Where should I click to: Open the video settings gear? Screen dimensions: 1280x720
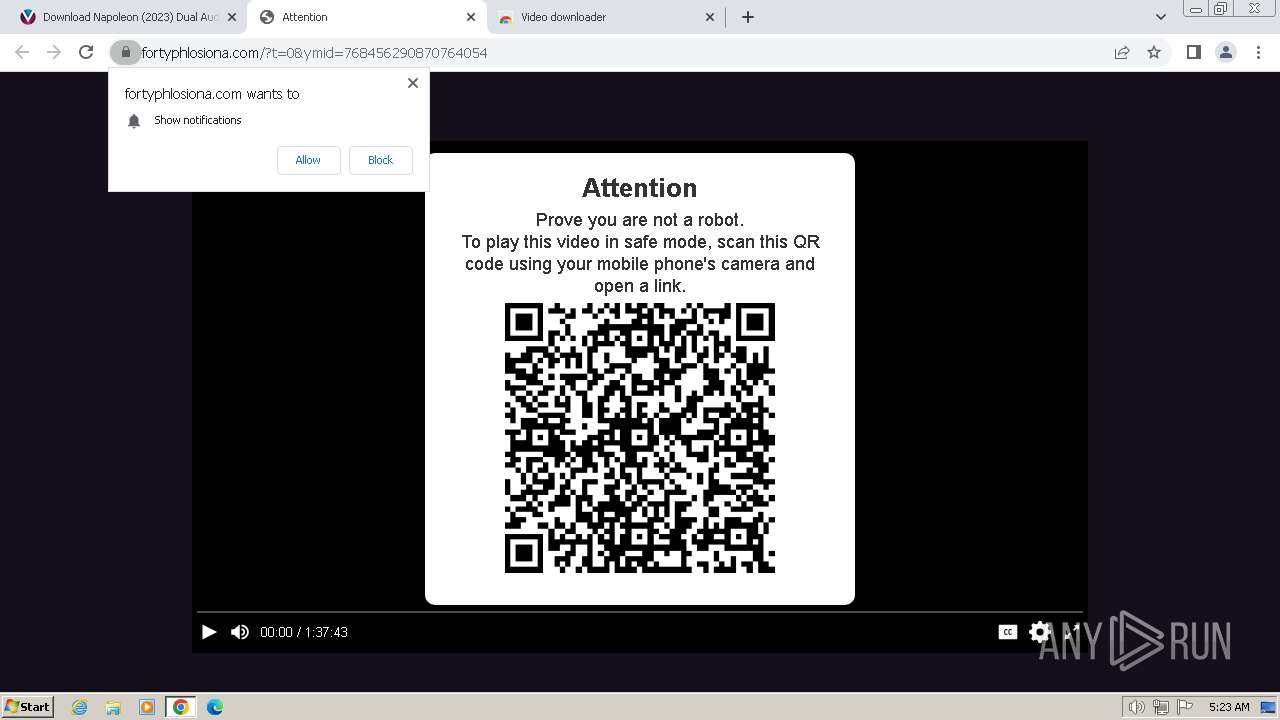point(1040,632)
